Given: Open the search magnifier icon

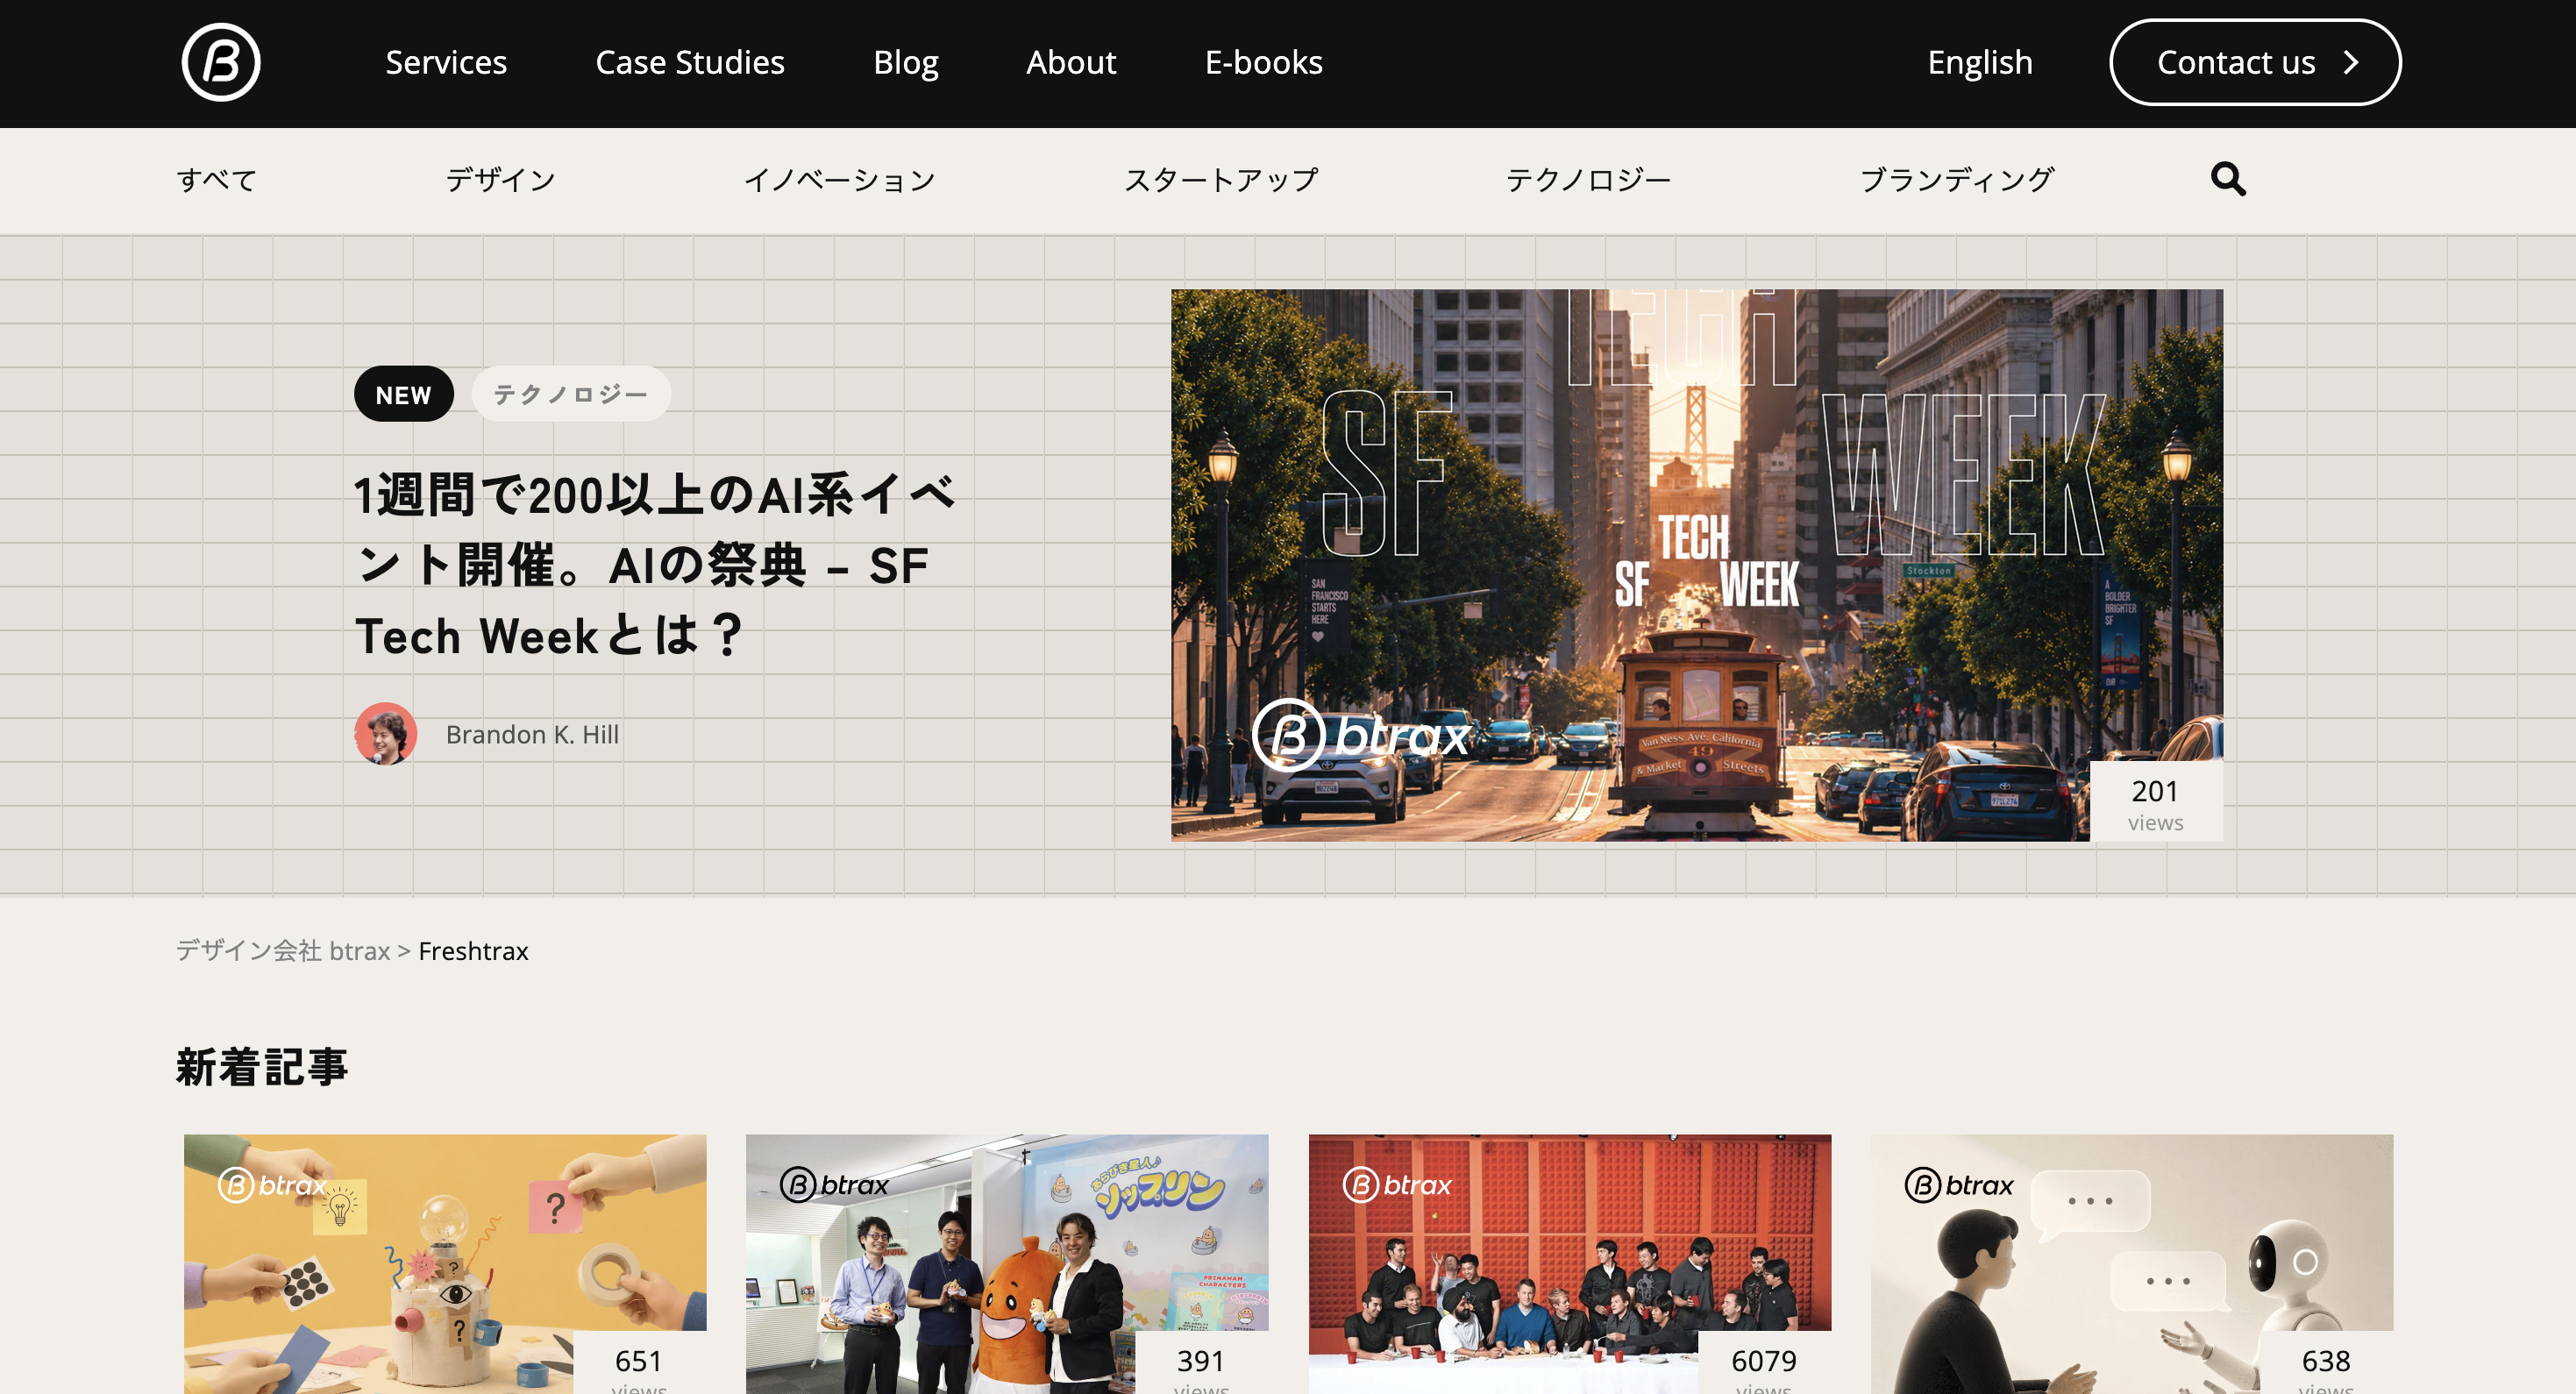Looking at the screenshot, I should point(2227,179).
